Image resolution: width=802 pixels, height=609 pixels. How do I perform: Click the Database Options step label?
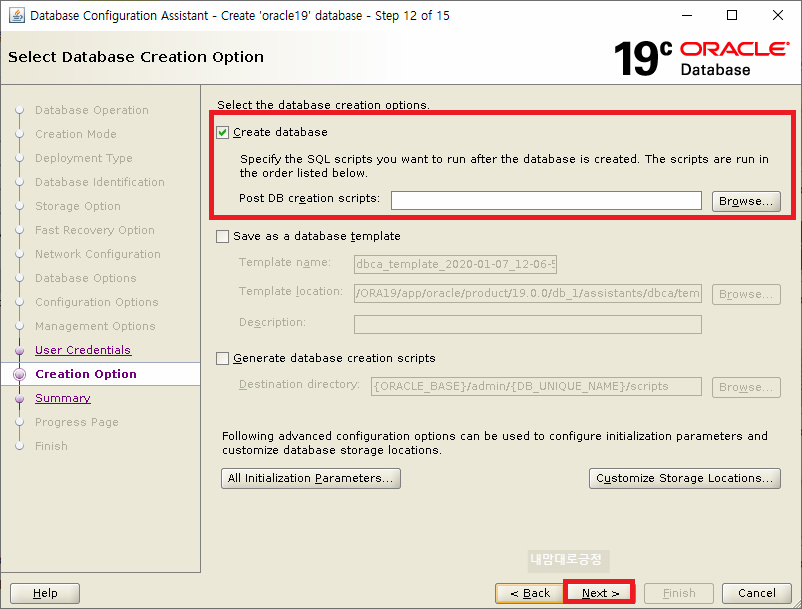85,279
